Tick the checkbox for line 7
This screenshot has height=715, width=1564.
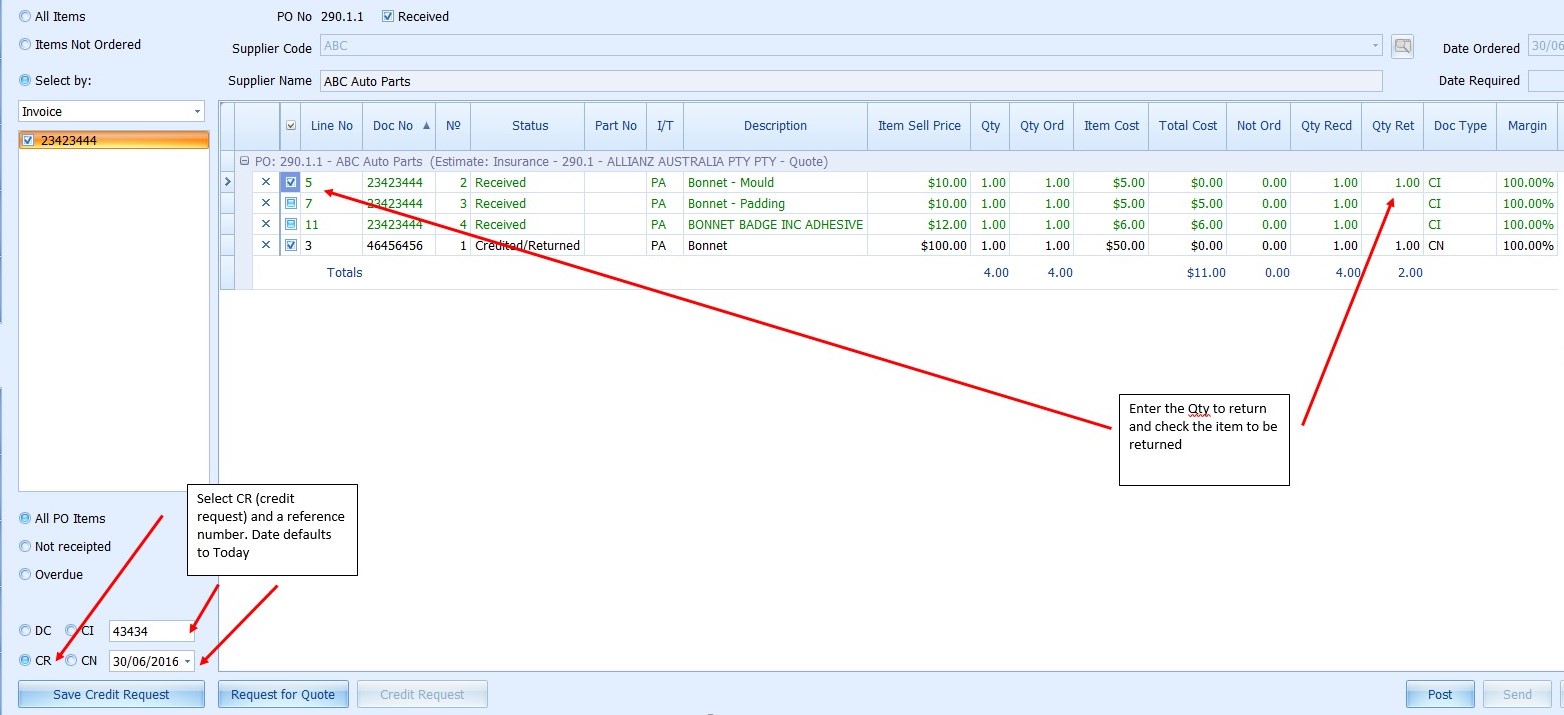[291, 203]
